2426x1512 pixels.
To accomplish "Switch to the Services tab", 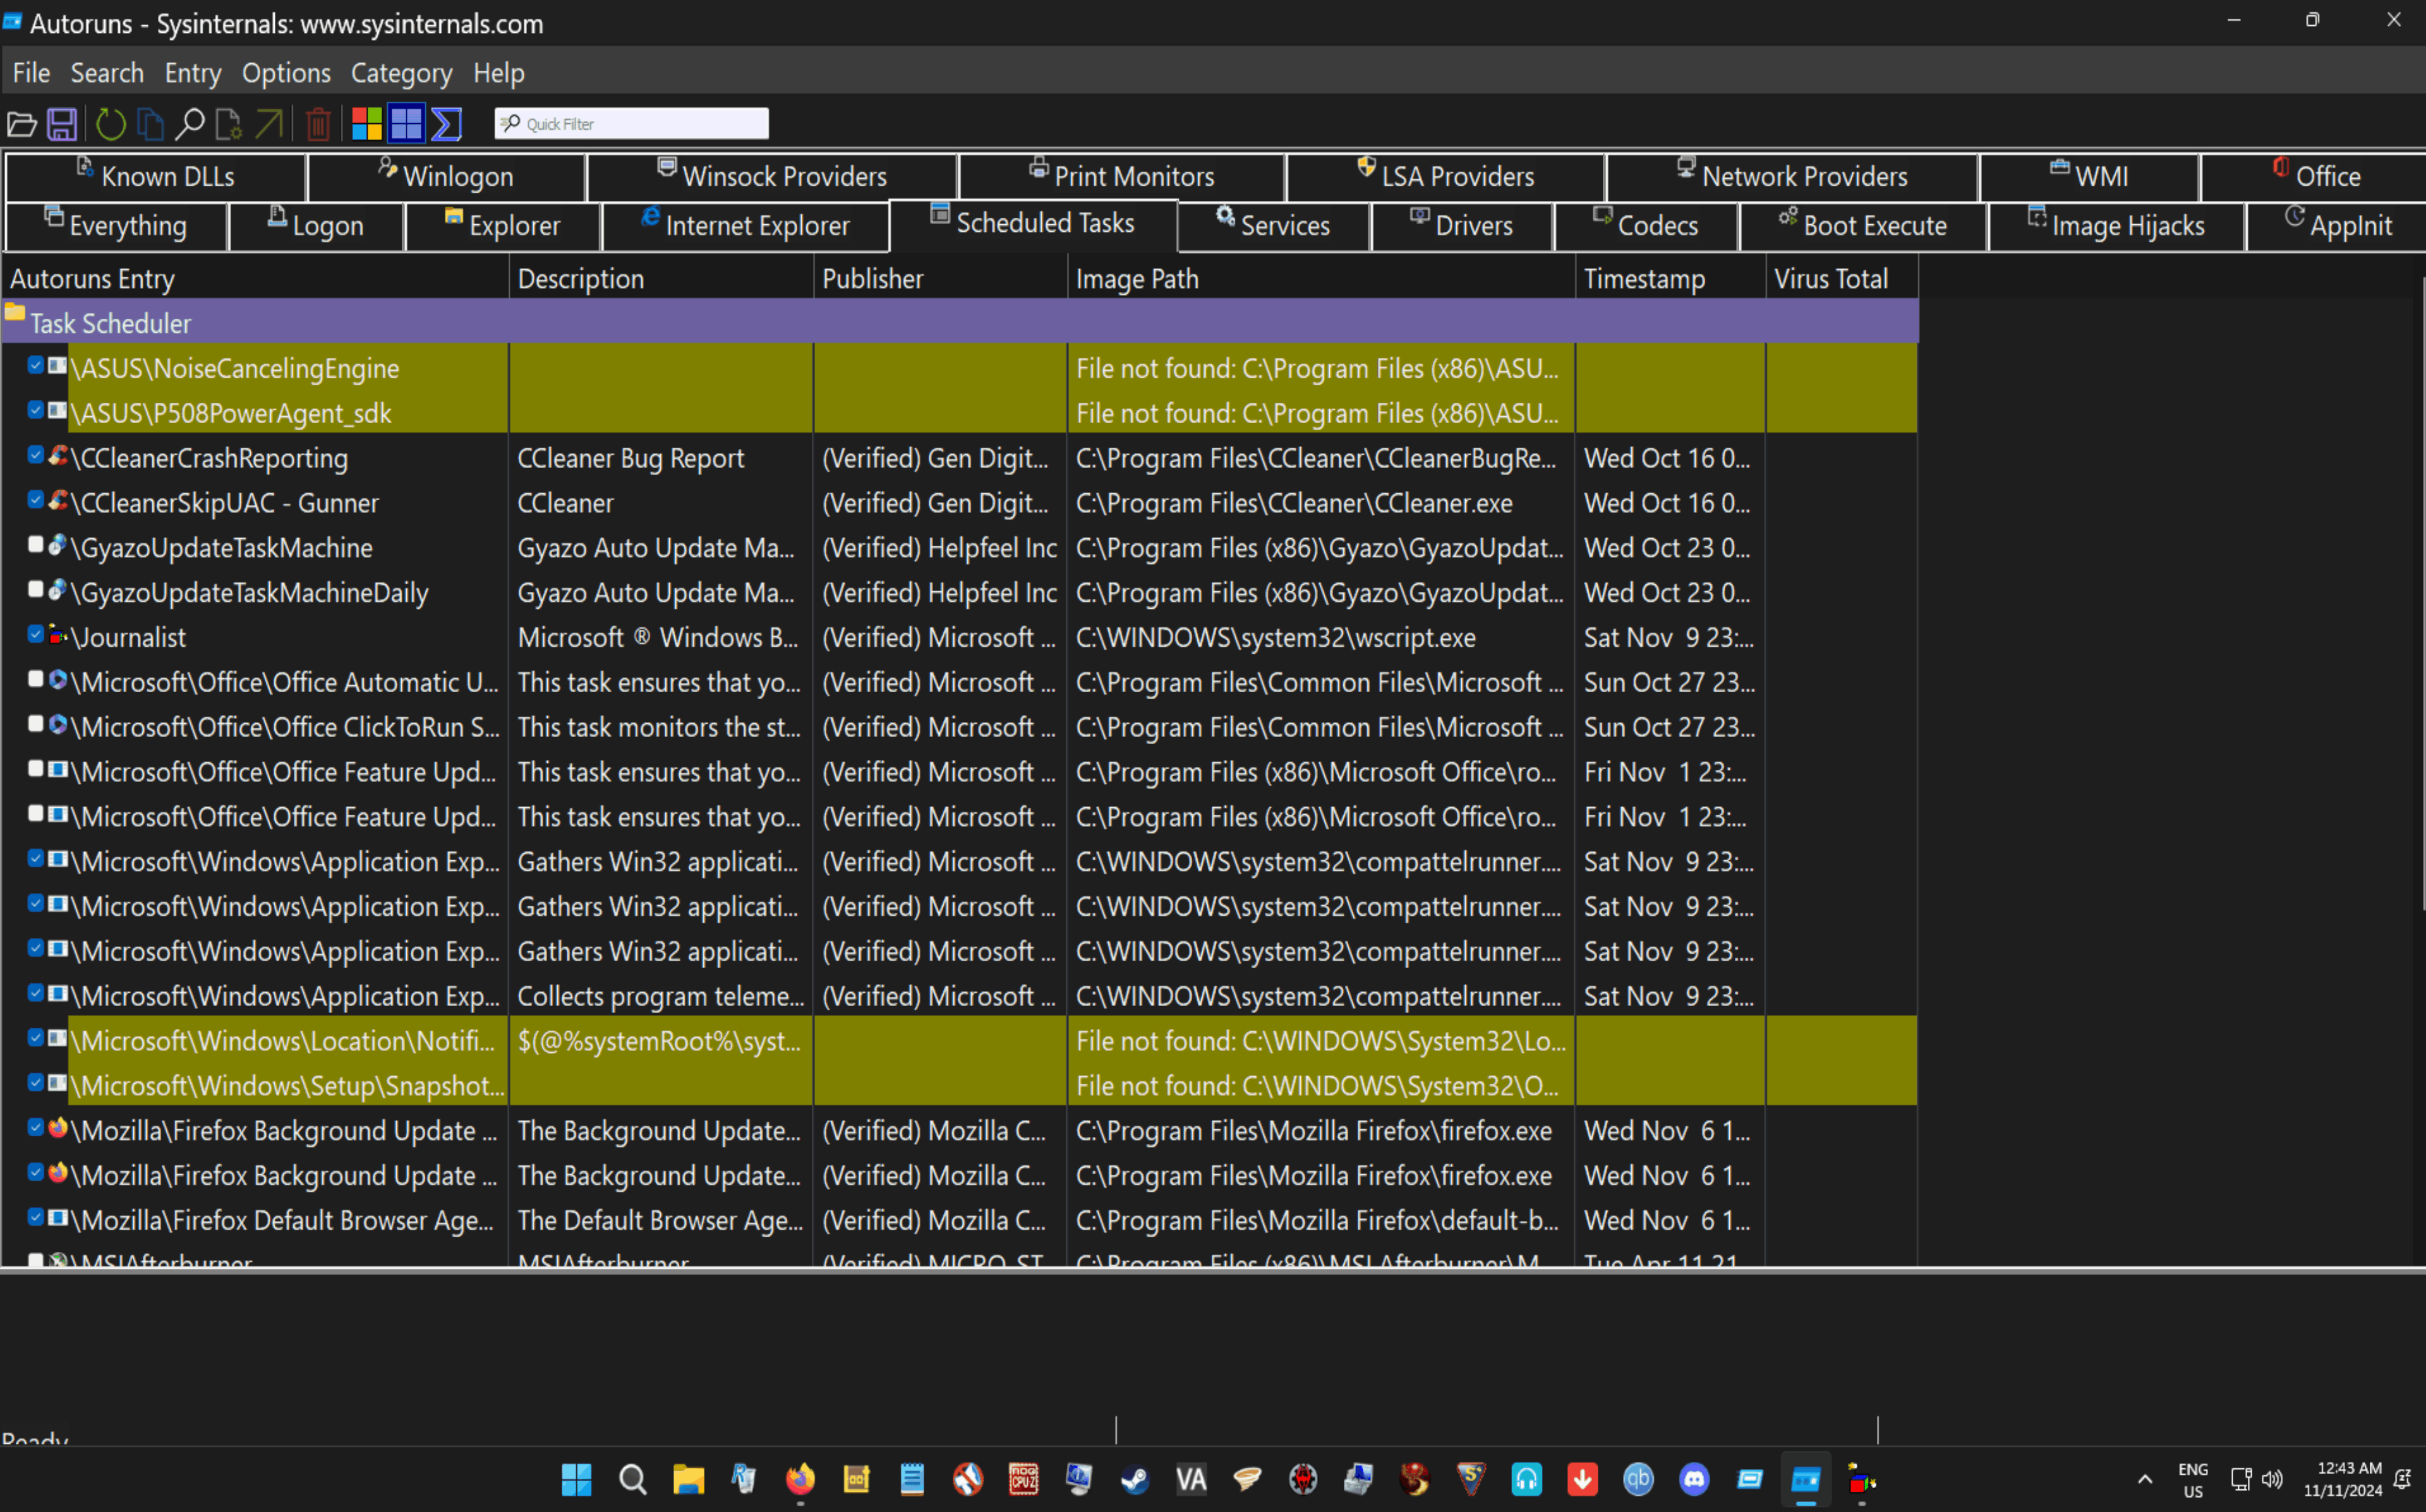I will point(1273,226).
